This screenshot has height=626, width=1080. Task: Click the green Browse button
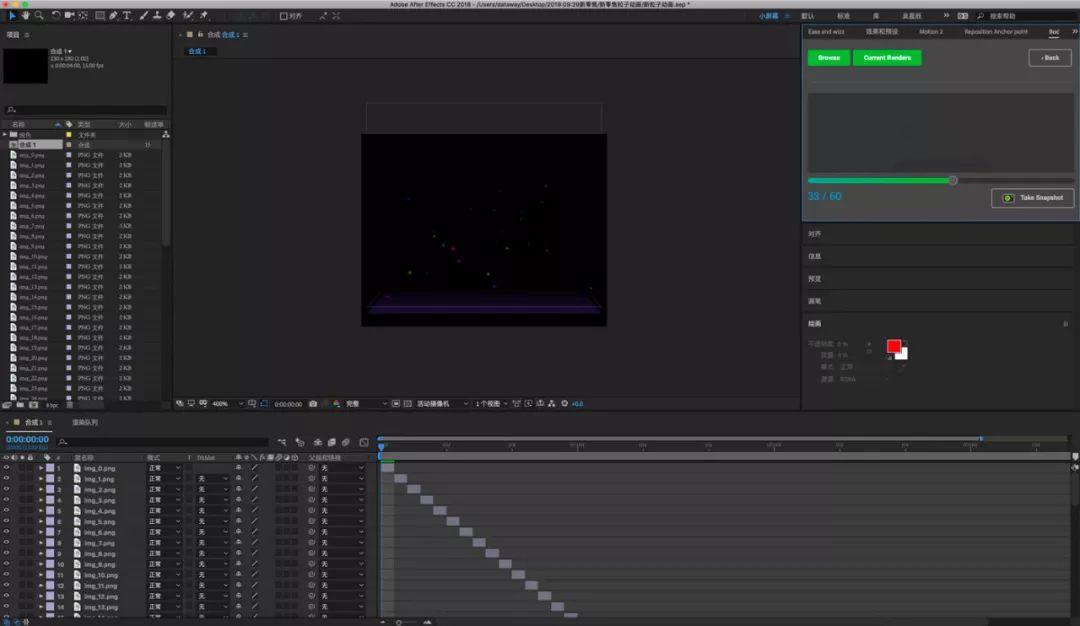pos(828,58)
